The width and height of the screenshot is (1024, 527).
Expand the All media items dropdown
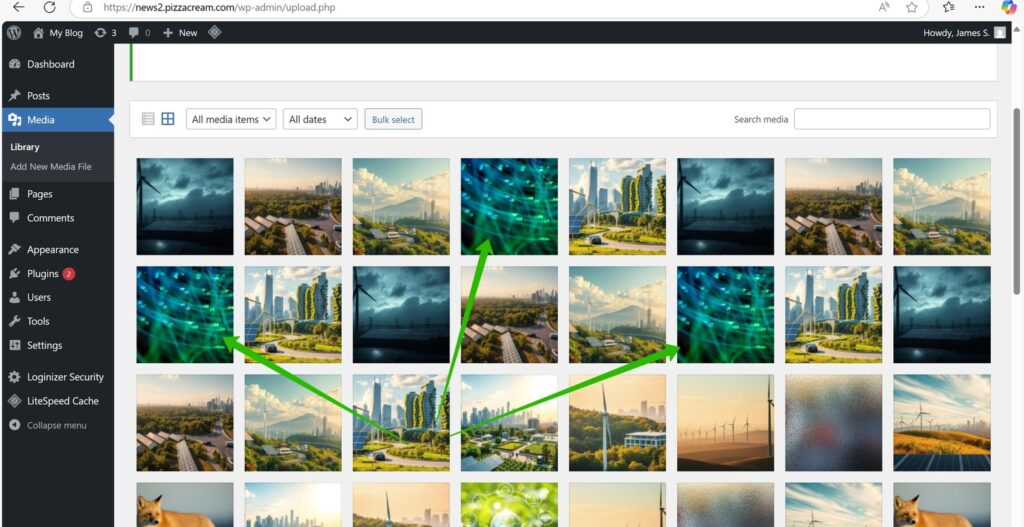231,119
